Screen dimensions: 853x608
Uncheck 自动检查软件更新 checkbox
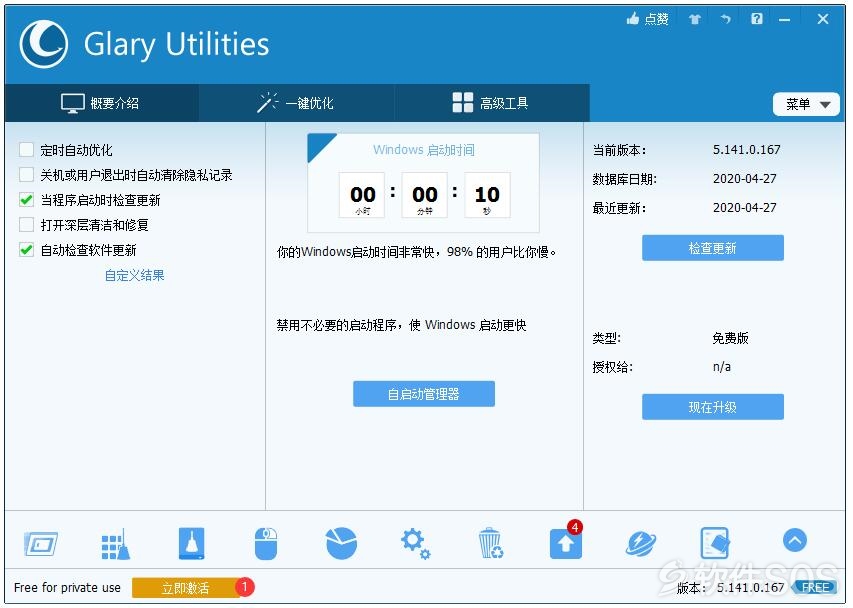tap(26, 250)
